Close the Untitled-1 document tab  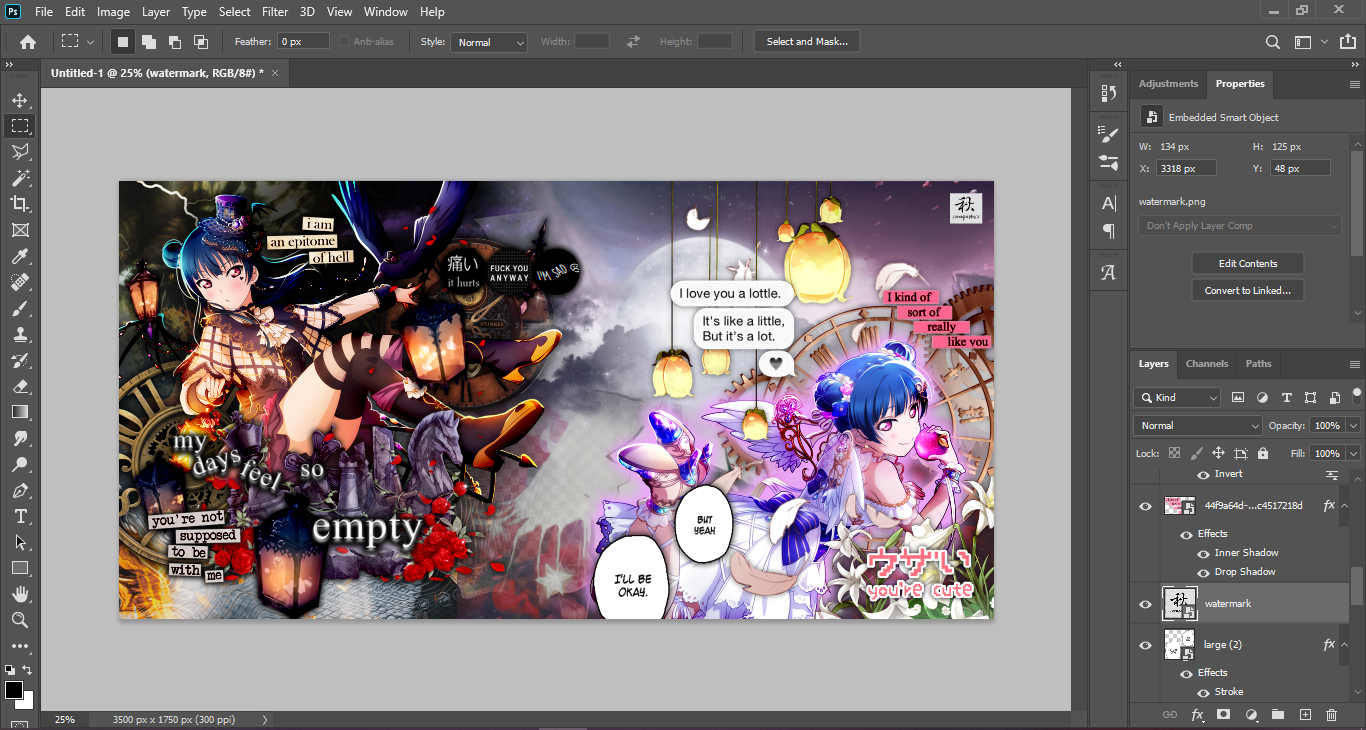coord(275,73)
